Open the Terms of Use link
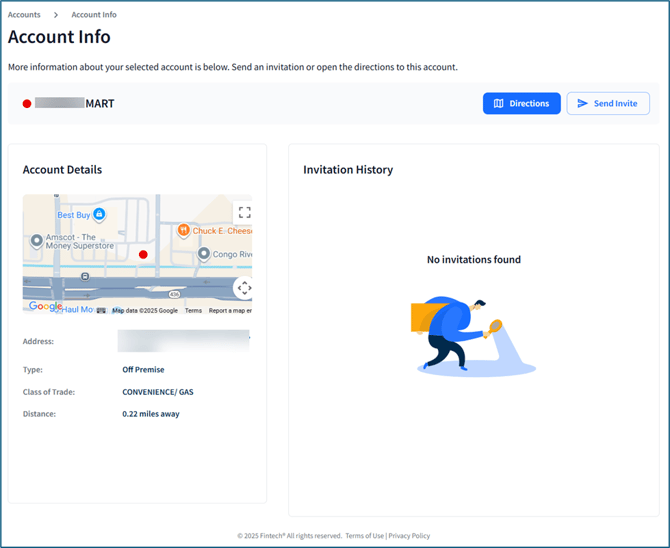Viewport: 670px width, 548px height. pos(364,536)
